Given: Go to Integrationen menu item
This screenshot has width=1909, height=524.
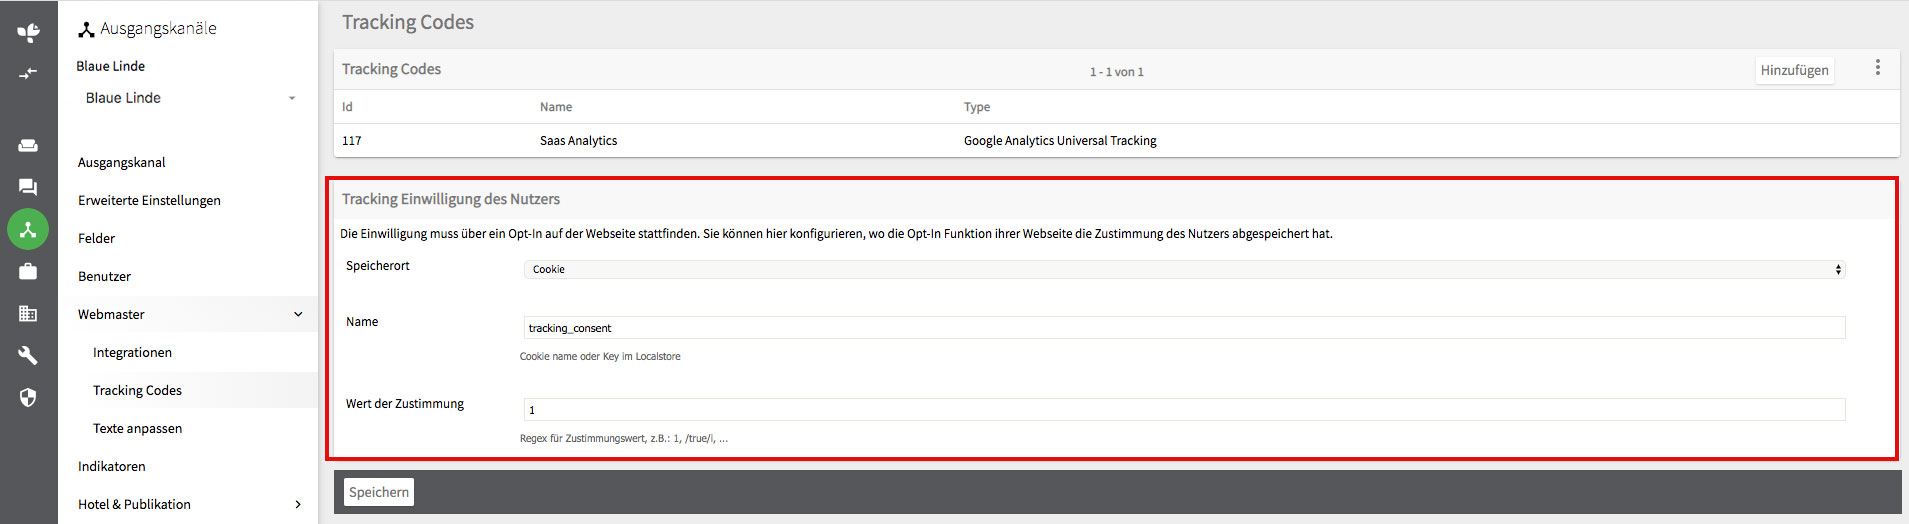Looking at the screenshot, I should point(132,352).
